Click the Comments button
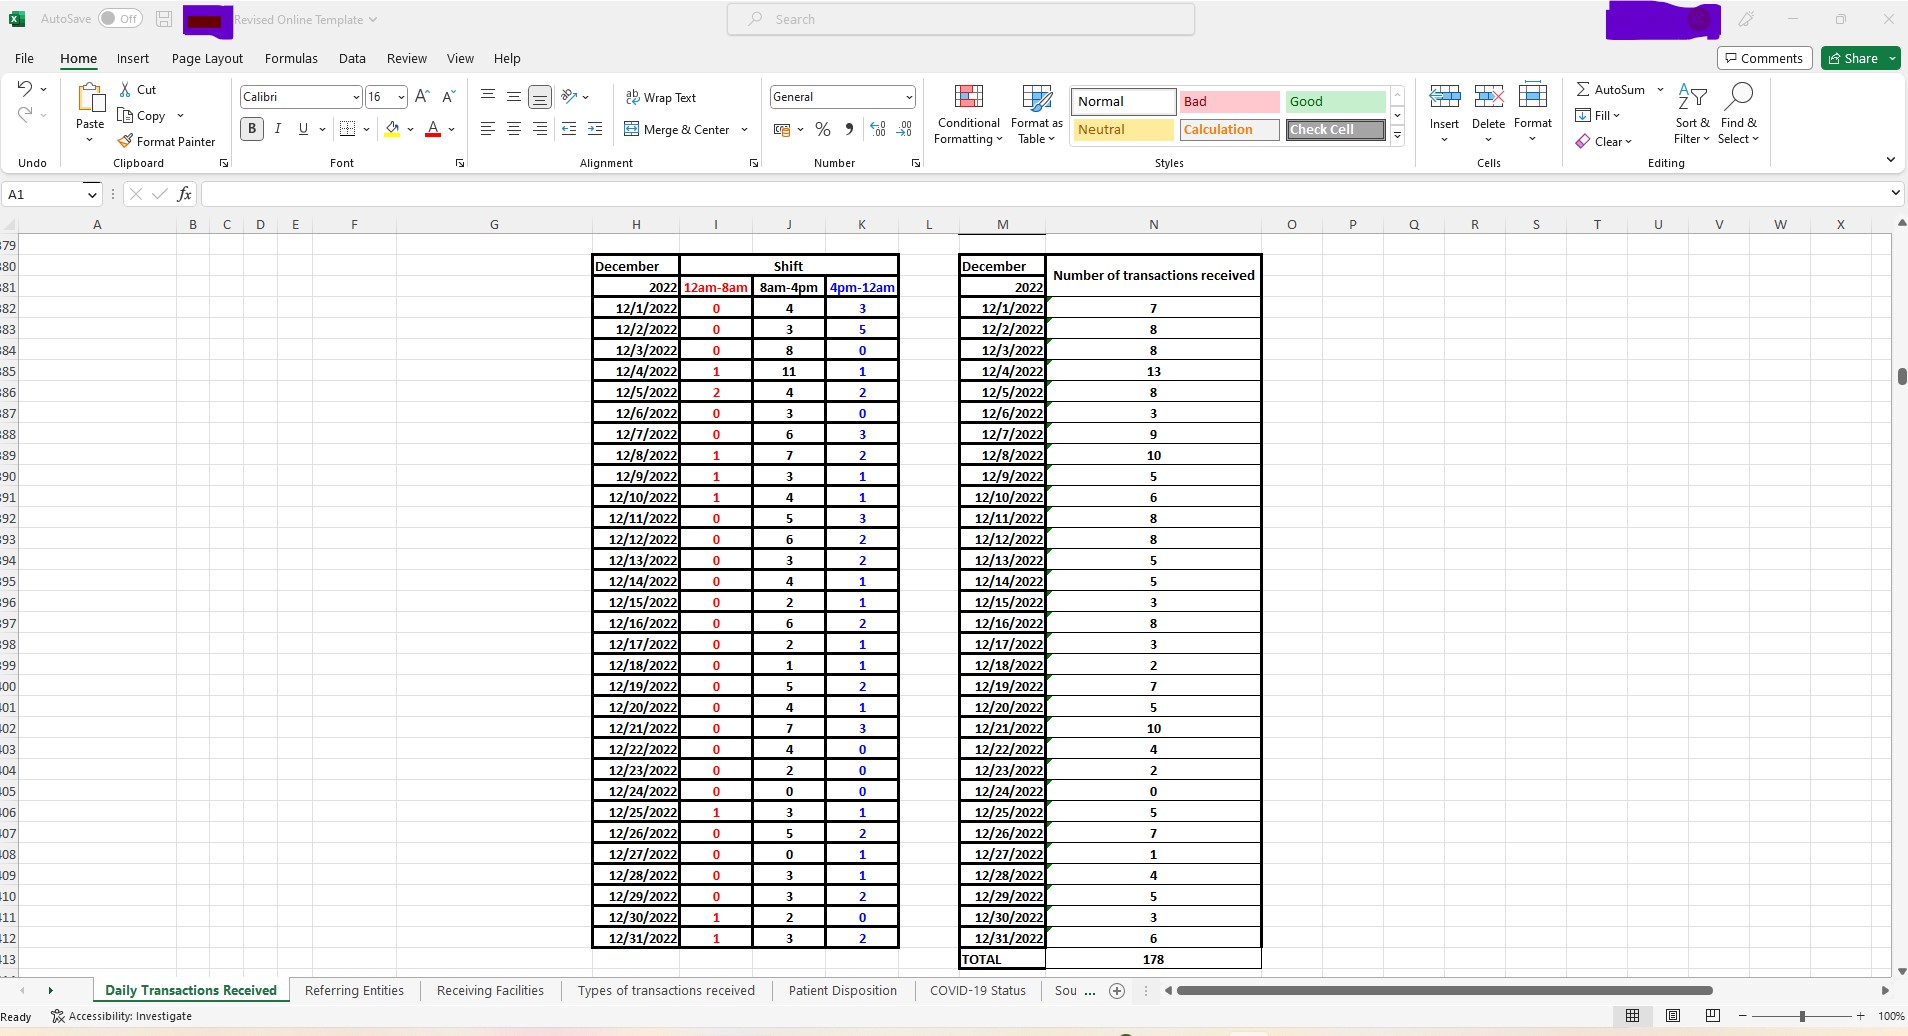The width and height of the screenshot is (1908, 1036). click(1765, 58)
